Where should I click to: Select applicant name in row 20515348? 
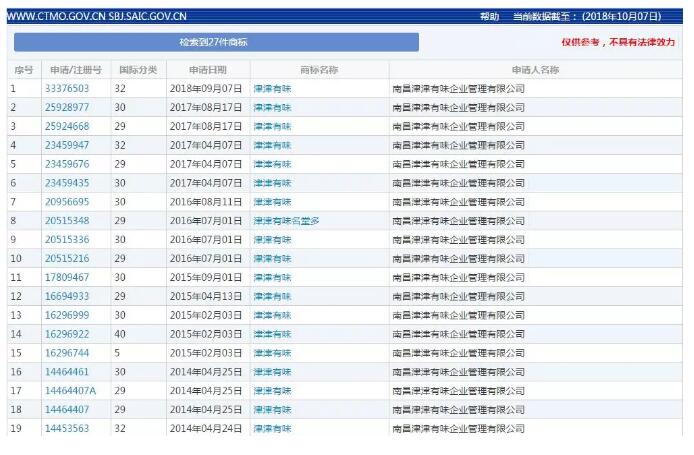tap(458, 221)
